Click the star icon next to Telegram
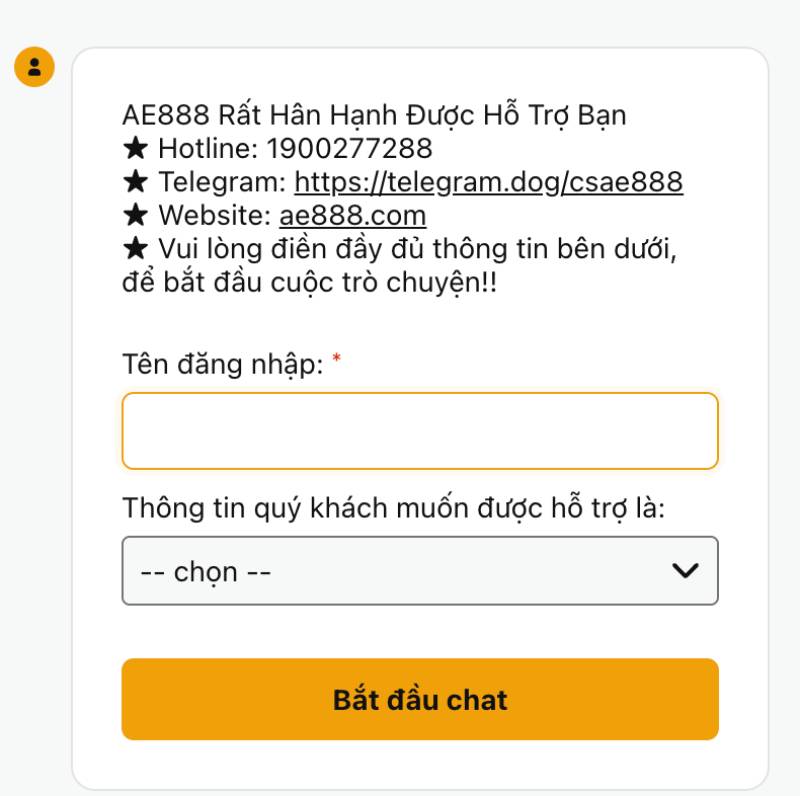Image resolution: width=800 pixels, height=796 pixels. (134, 184)
